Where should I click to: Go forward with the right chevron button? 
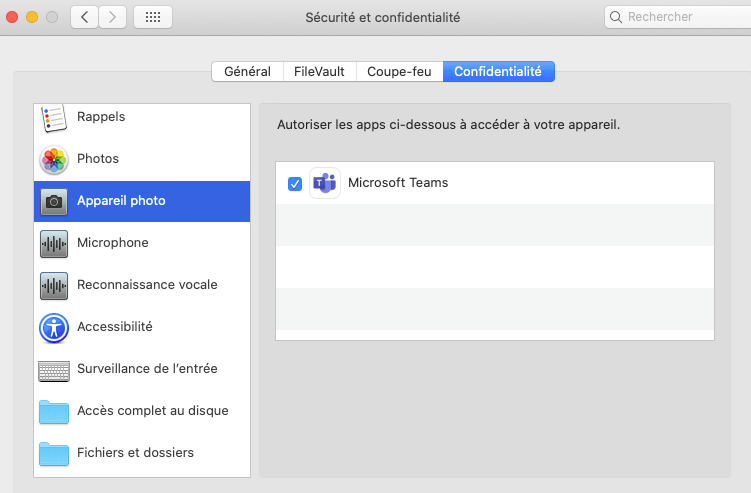pos(113,17)
